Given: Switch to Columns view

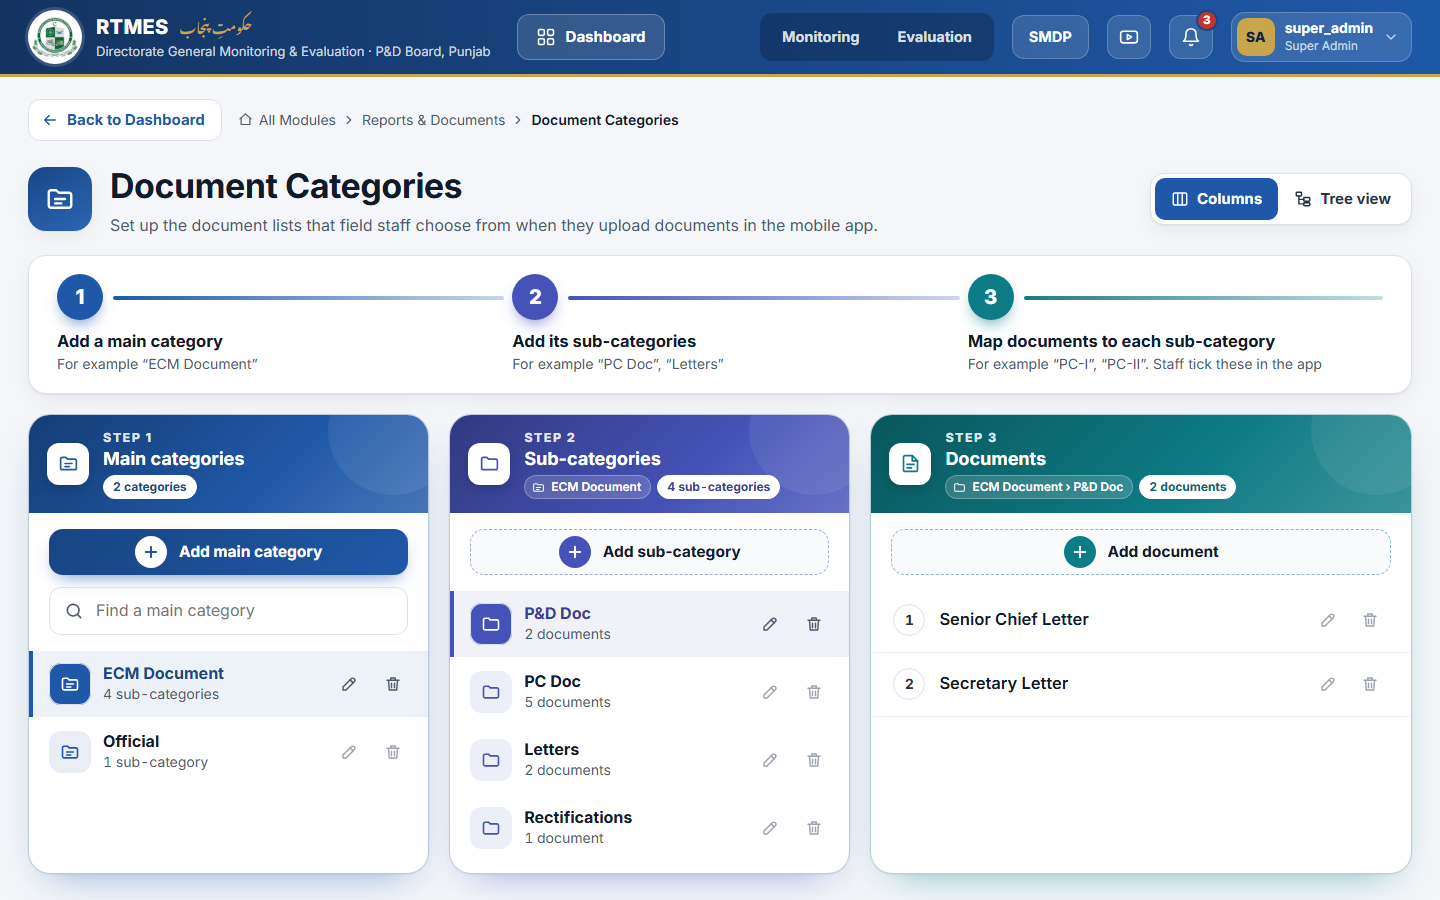Looking at the screenshot, I should tap(1216, 199).
